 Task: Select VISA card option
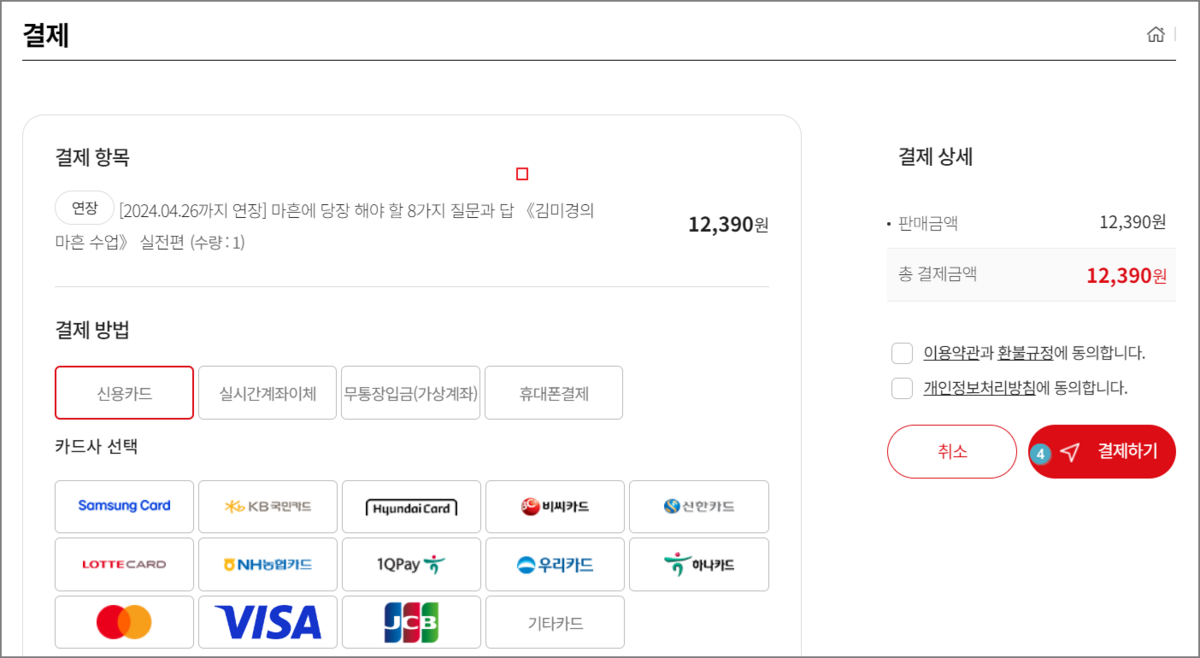(x=268, y=622)
